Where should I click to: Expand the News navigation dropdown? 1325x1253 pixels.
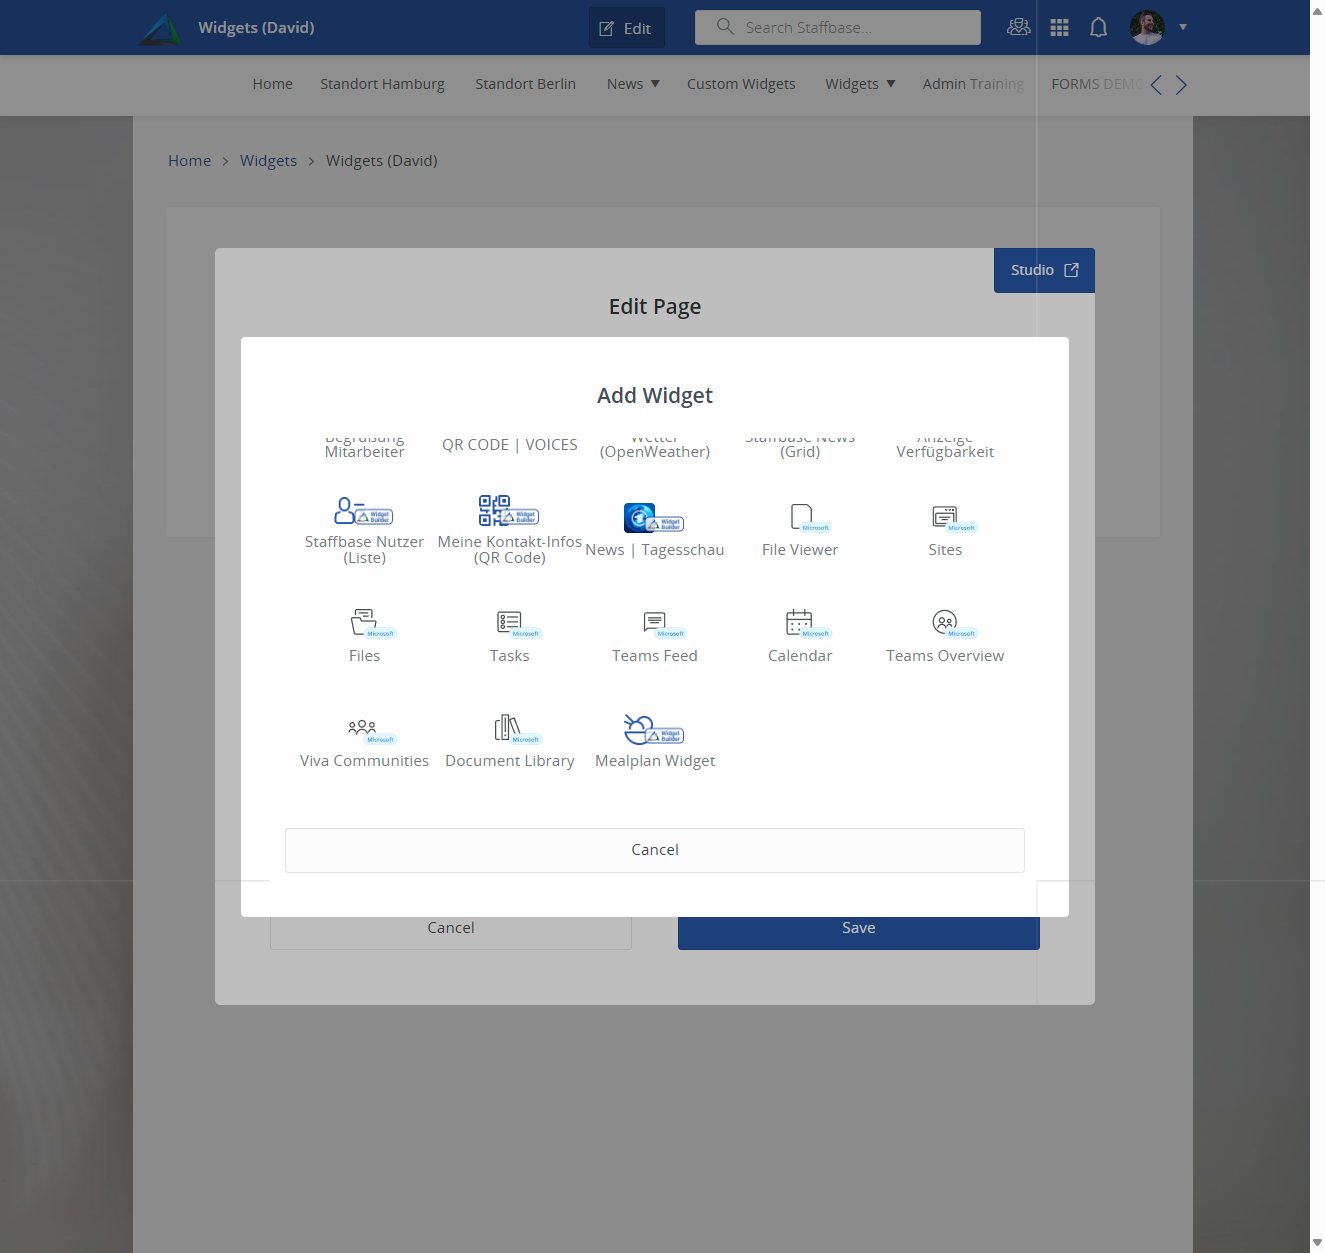coord(632,84)
